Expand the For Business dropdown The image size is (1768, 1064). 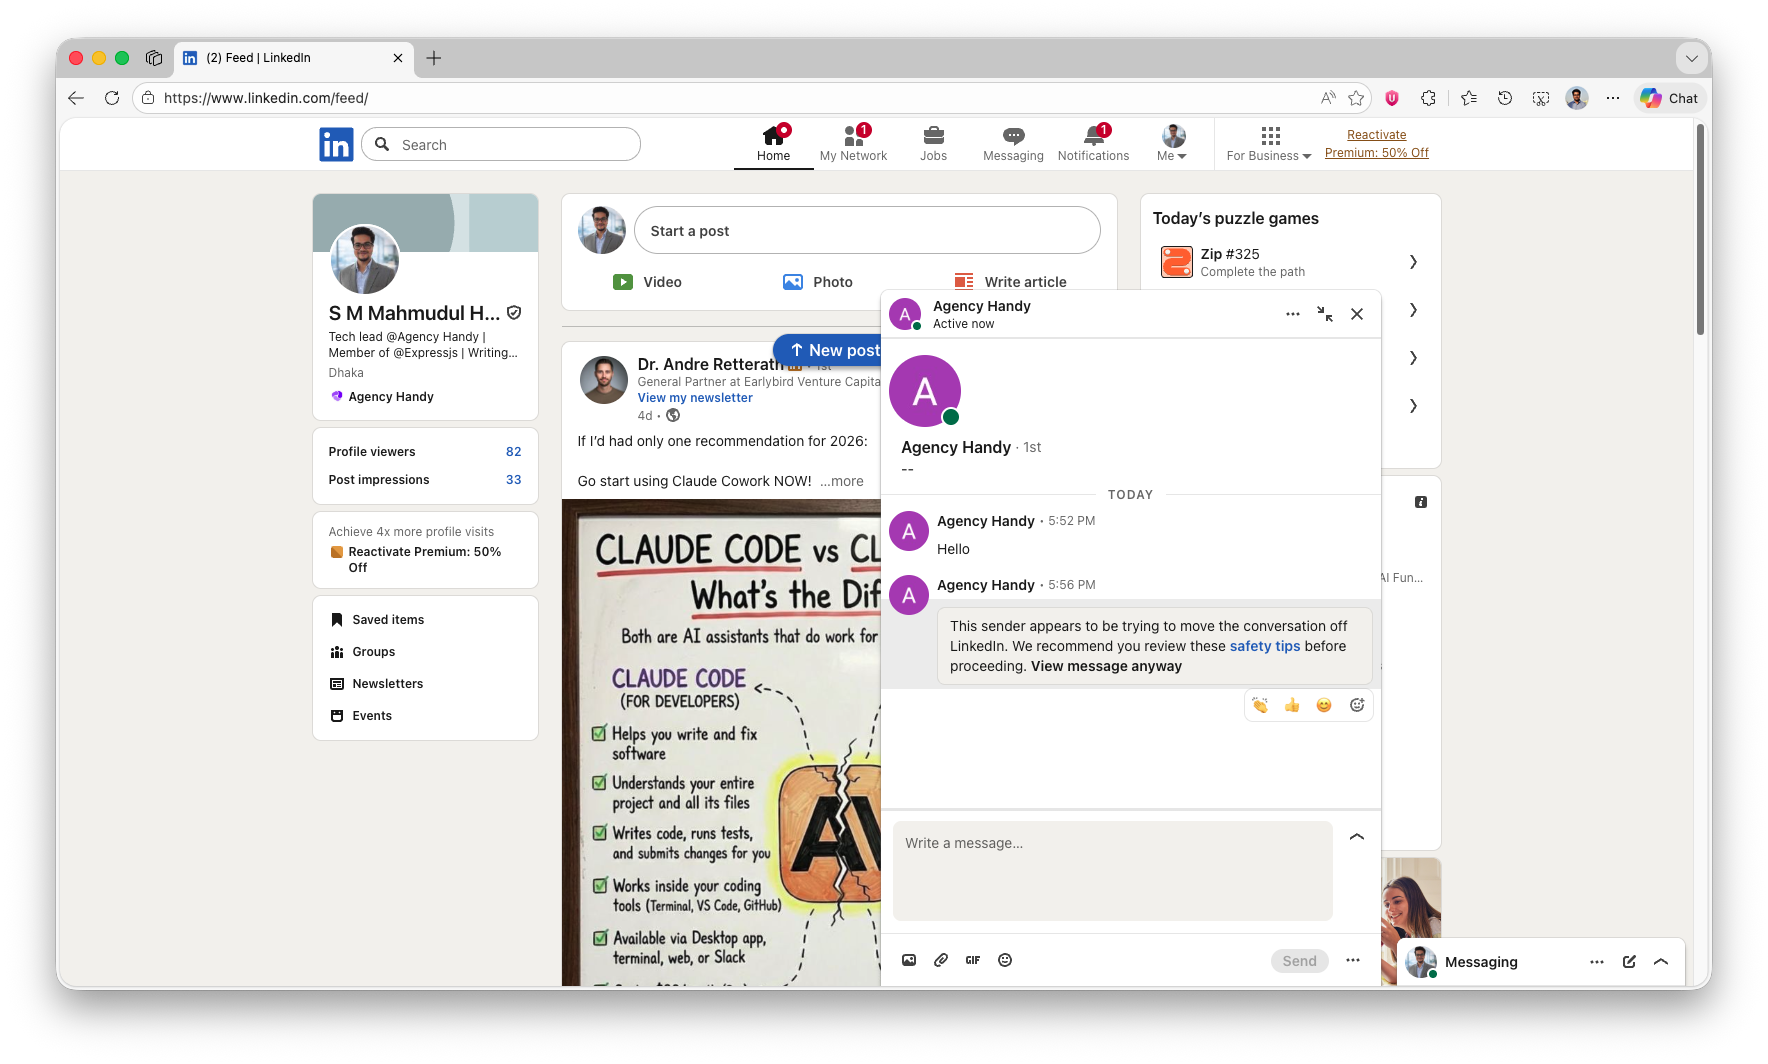1269,143
